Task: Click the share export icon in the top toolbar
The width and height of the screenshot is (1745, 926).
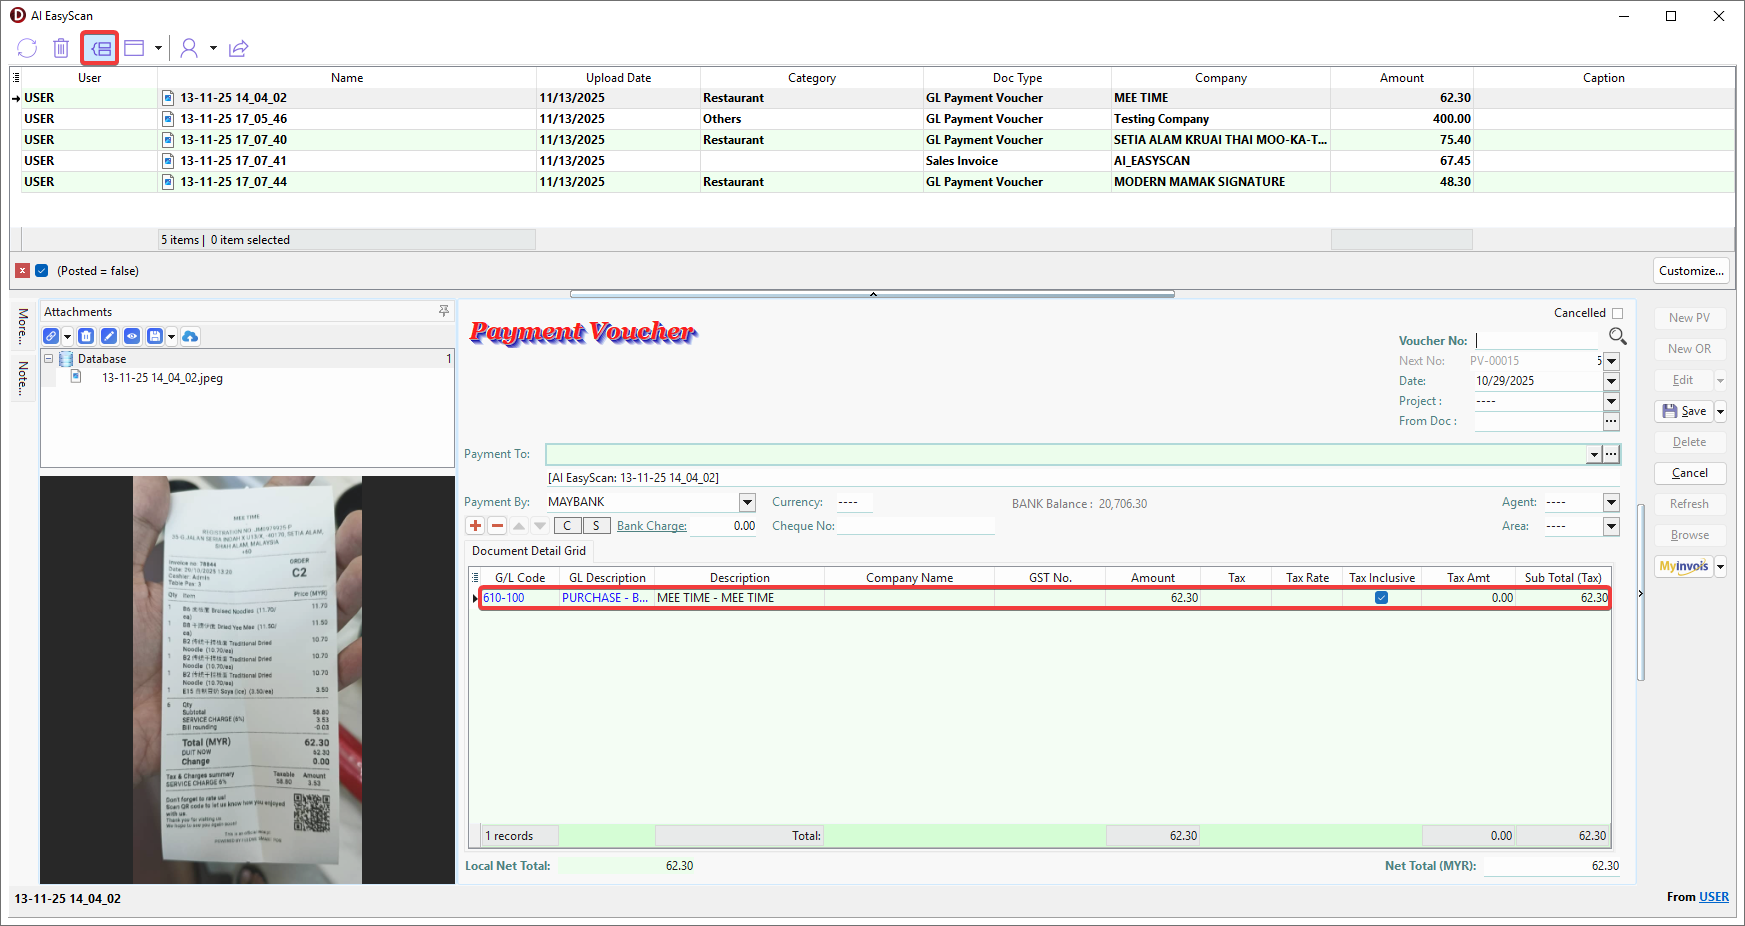Action: (238, 48)
